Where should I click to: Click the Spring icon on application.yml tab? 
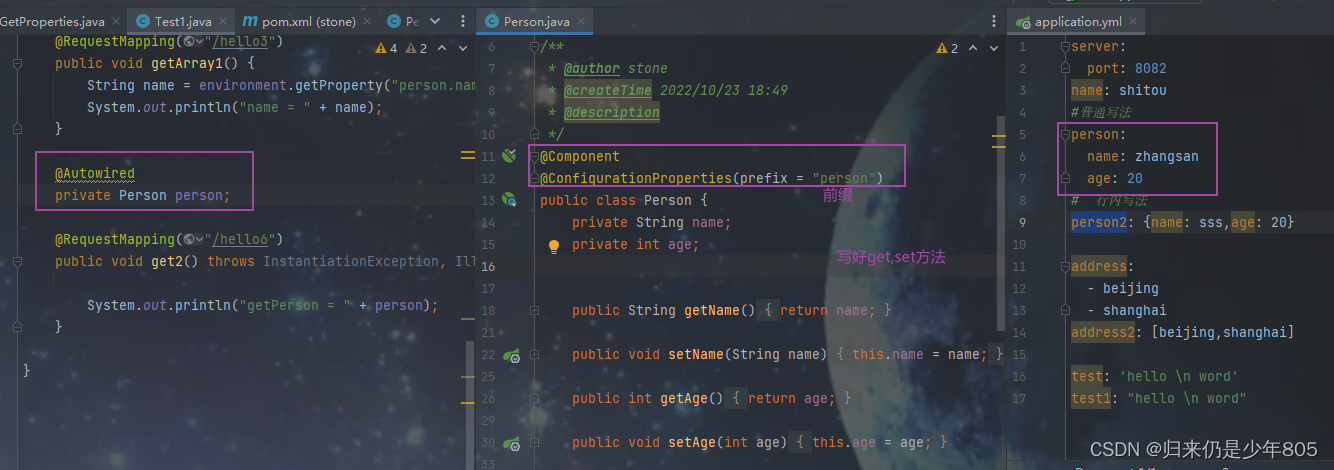tap(1022, 21)
